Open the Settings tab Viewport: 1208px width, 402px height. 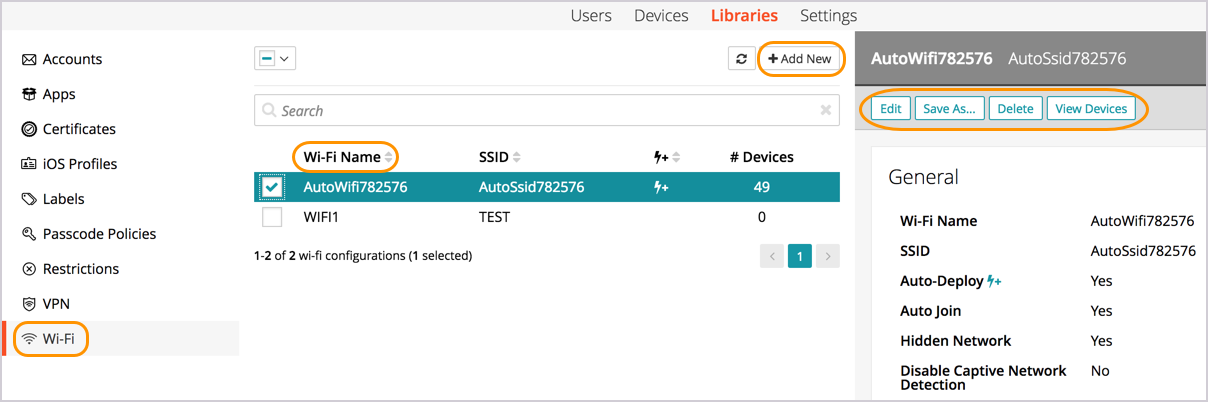(x=828, y=15)
